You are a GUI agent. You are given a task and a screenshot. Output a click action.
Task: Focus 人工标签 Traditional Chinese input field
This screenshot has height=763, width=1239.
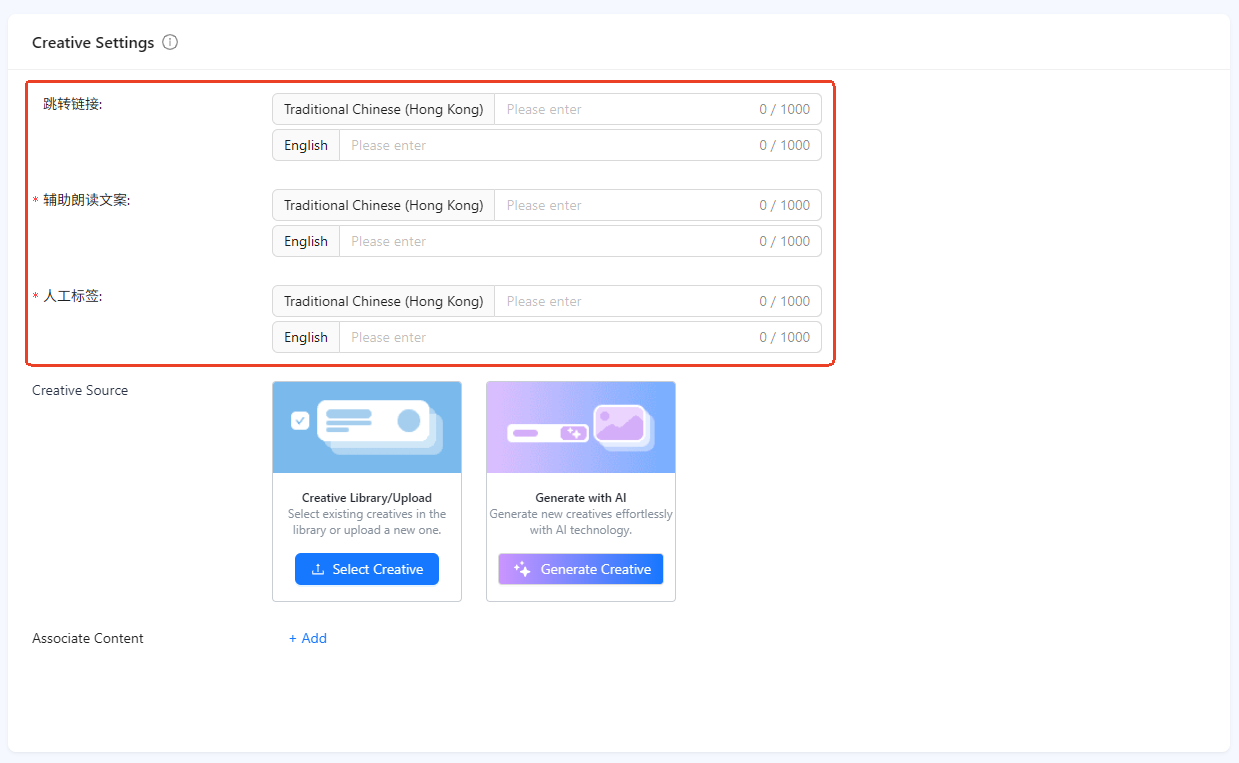(x=658, y=301)
